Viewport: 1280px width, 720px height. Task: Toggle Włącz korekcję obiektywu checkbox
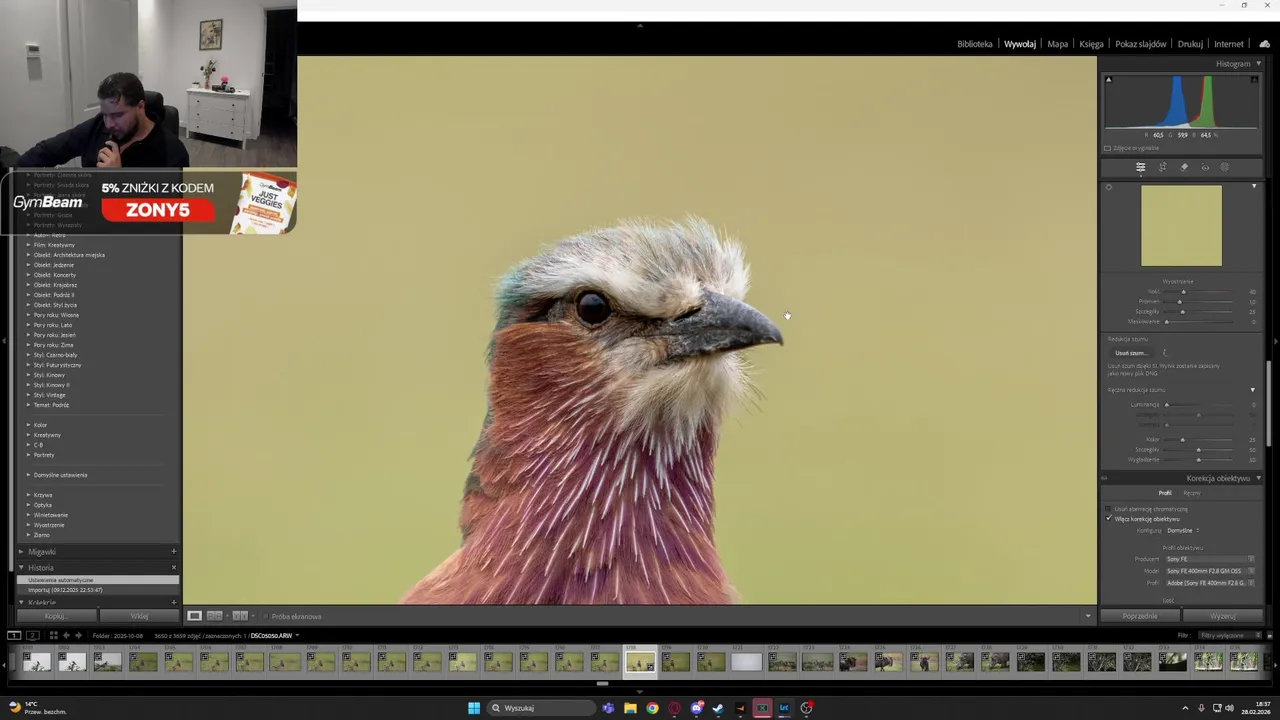tap(1108, 519)
